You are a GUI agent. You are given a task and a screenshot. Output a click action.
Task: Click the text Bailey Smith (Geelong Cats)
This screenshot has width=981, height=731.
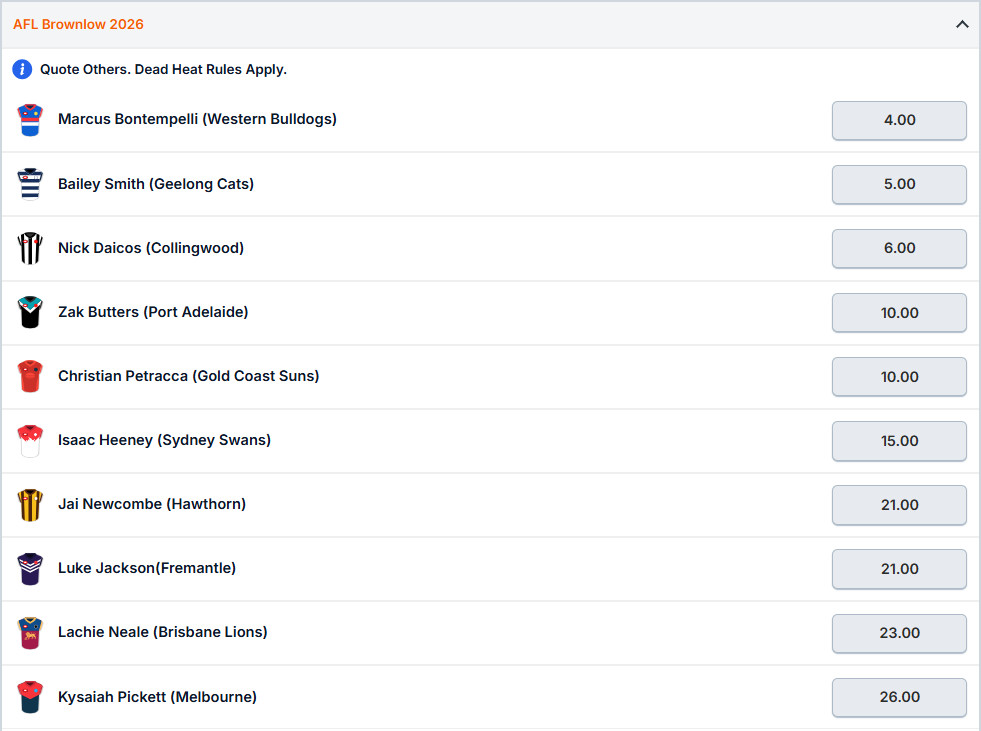[x=156, y=184]
